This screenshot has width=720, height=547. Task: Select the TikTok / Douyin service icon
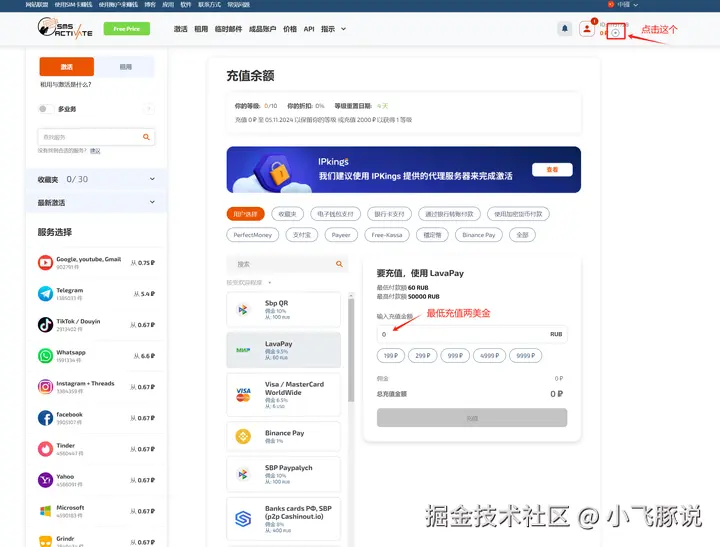click(45, 325)
